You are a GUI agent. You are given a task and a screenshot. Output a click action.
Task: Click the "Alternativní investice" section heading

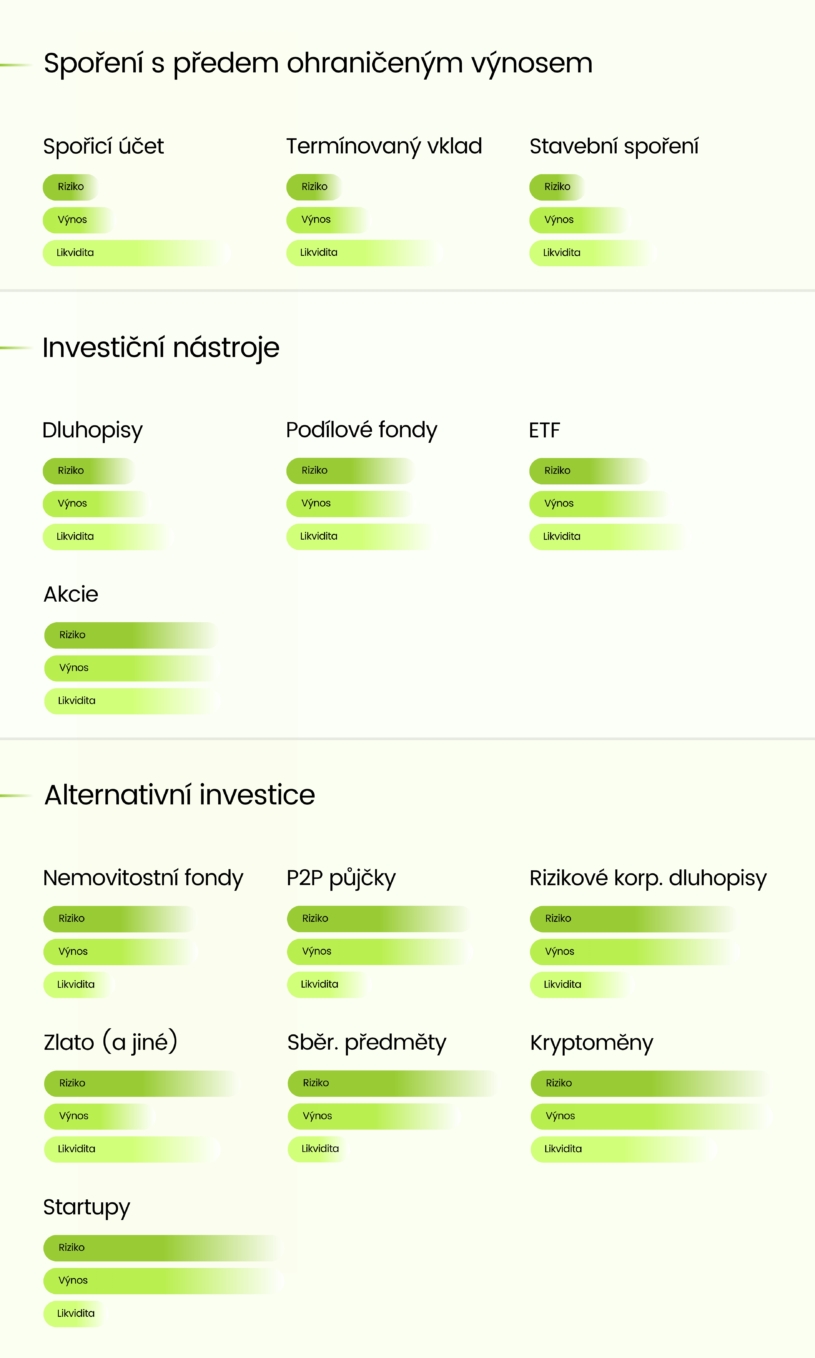click(180, 795)
